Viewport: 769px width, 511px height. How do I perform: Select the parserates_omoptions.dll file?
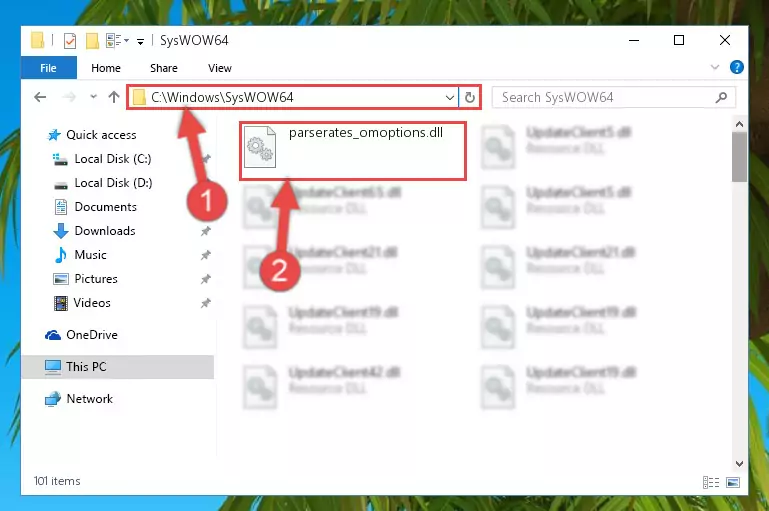point(353,151)
